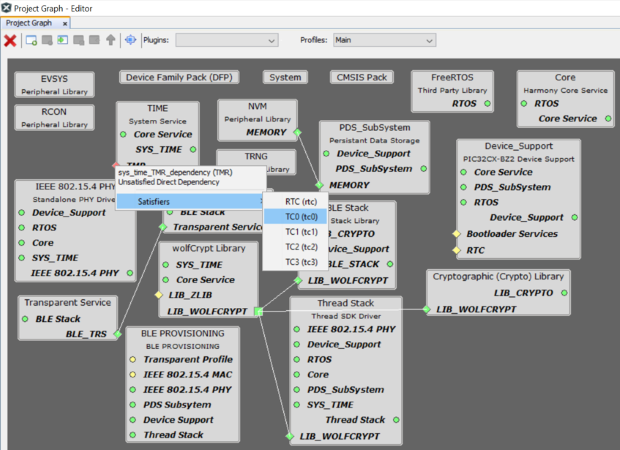Click the wolfCrypt Library node title
This screenshot has height=450, width=620.
click(x=209, y=248)
